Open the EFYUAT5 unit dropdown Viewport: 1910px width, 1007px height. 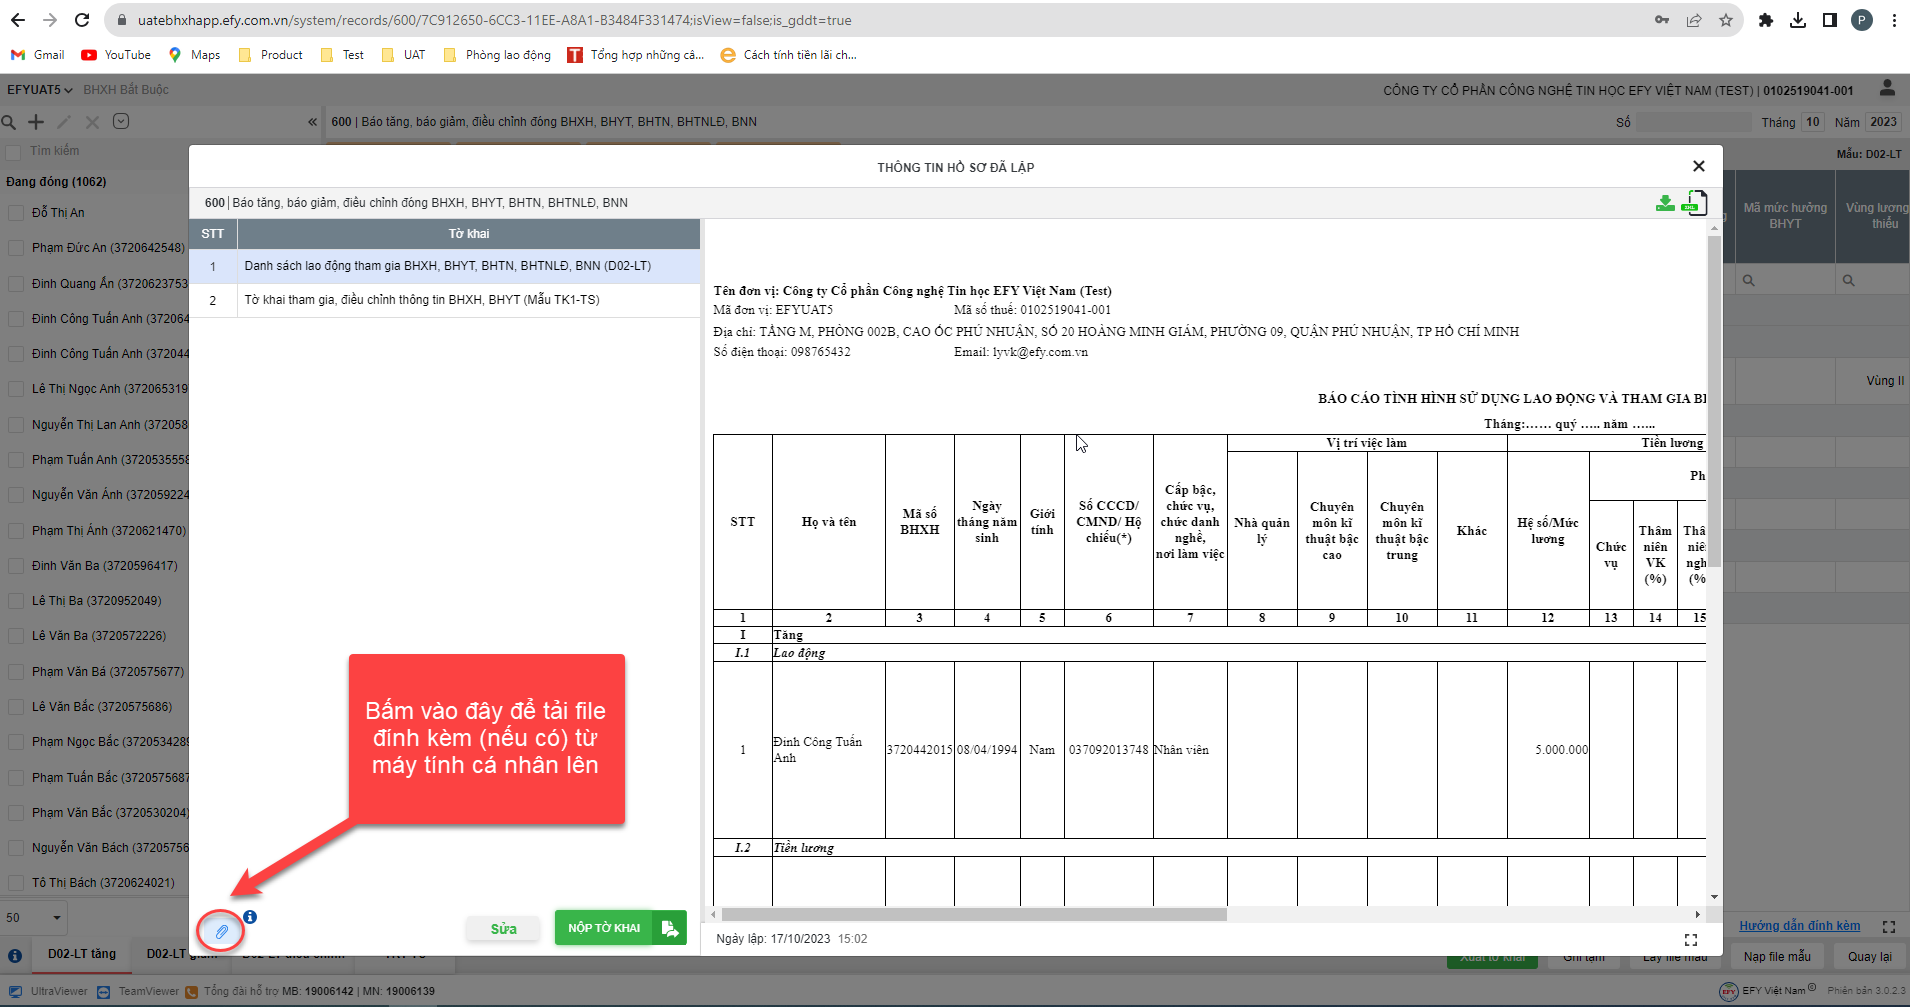coord(40,90)
